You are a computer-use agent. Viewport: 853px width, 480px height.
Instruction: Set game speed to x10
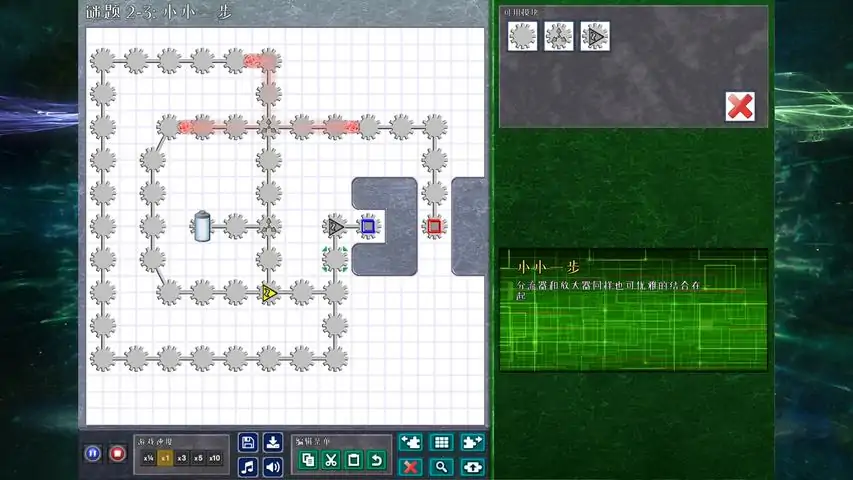click(x=215, y=458)
